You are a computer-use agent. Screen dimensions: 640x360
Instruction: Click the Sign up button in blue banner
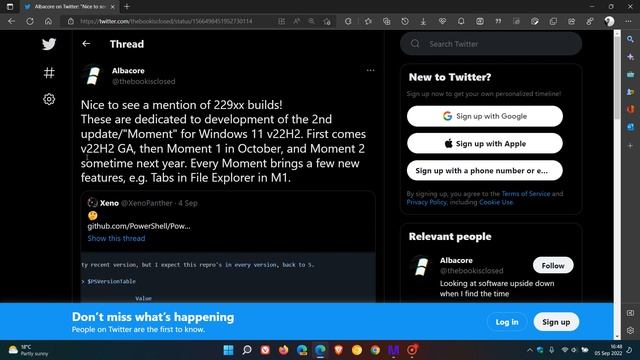pos(556,322)
